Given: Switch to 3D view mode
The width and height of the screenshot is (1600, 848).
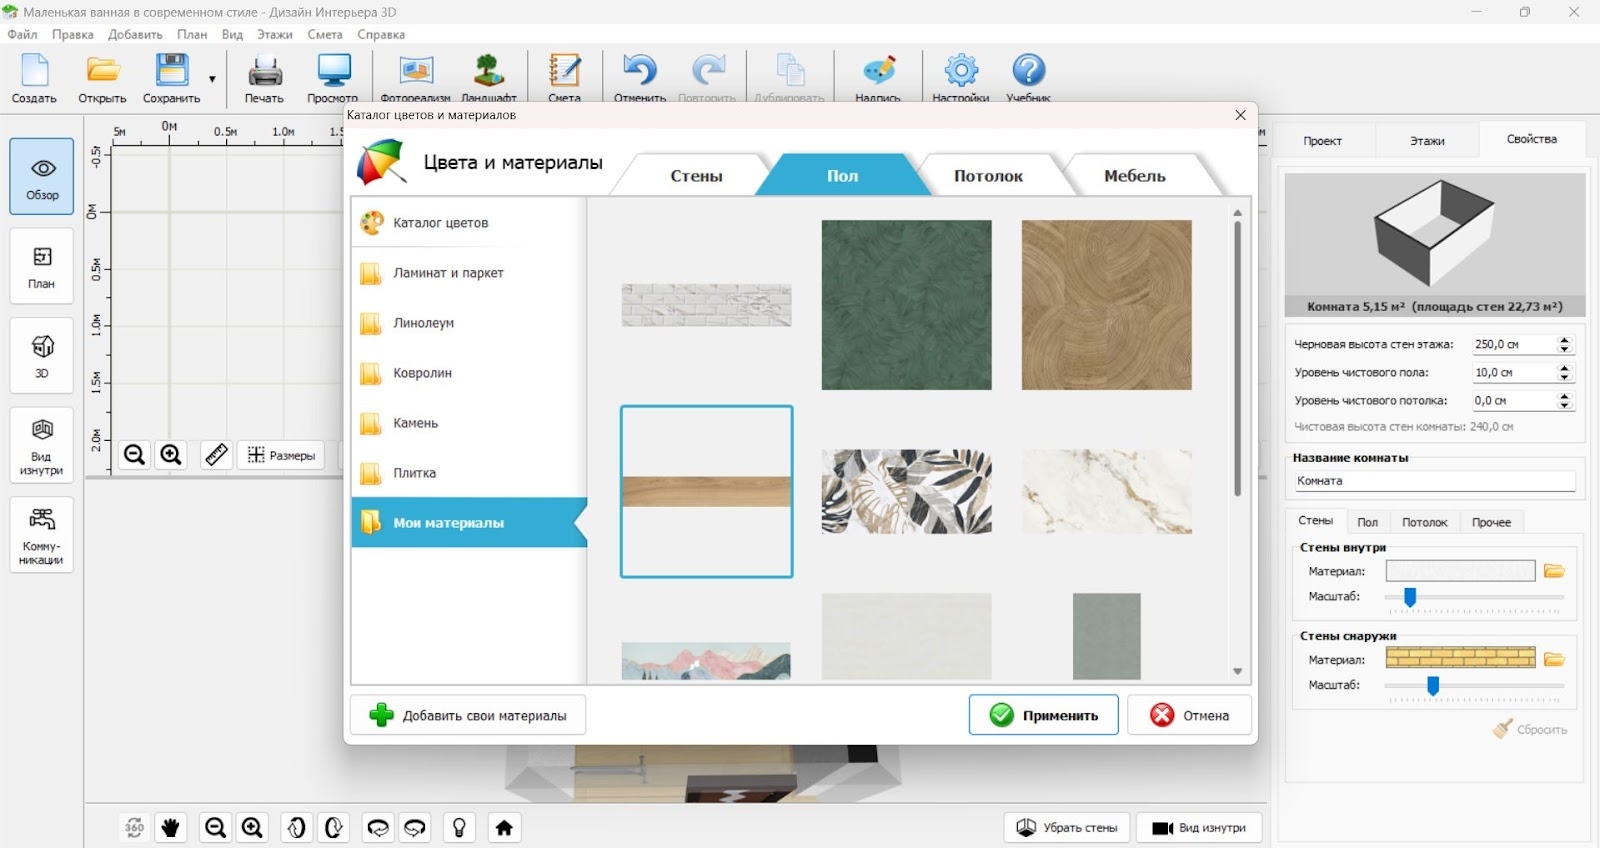Looking at the screenshot, I should click(42, 355).
